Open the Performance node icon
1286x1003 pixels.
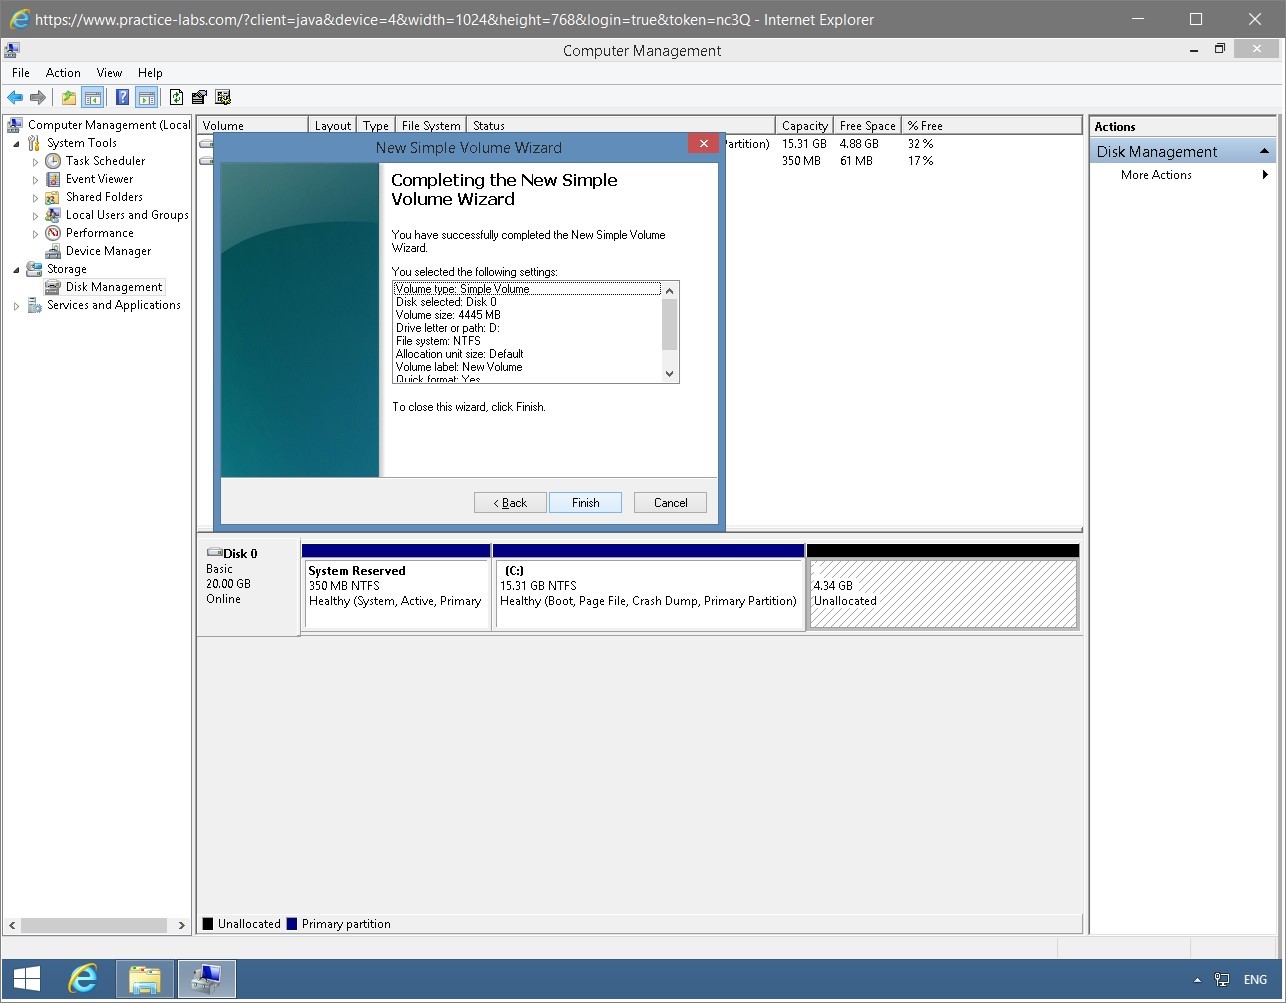[x=52, y=233]
